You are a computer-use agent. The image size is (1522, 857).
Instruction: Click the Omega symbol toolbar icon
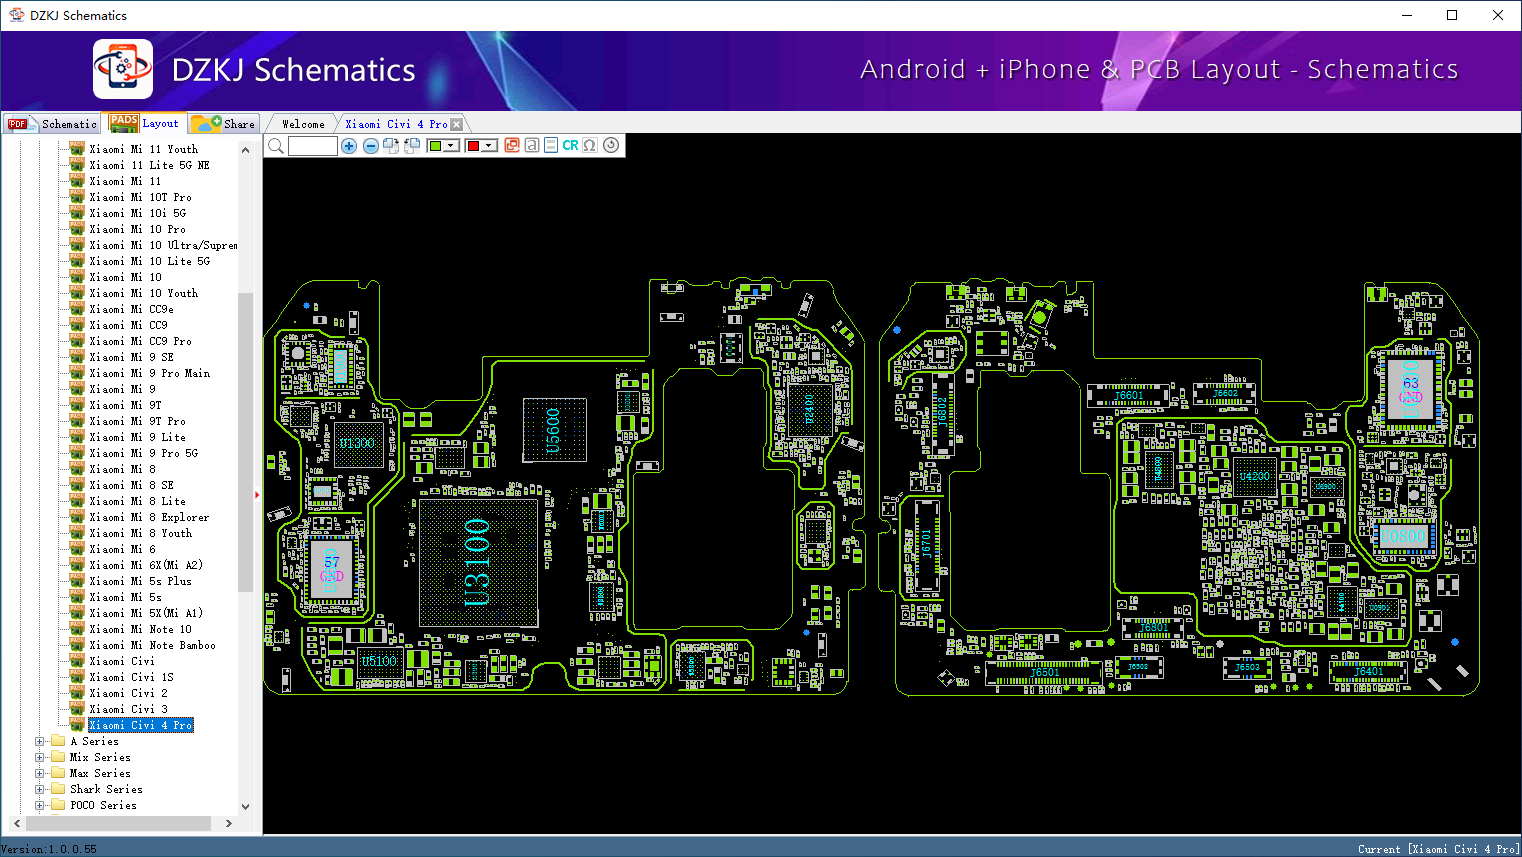click(x=591, y=146)
